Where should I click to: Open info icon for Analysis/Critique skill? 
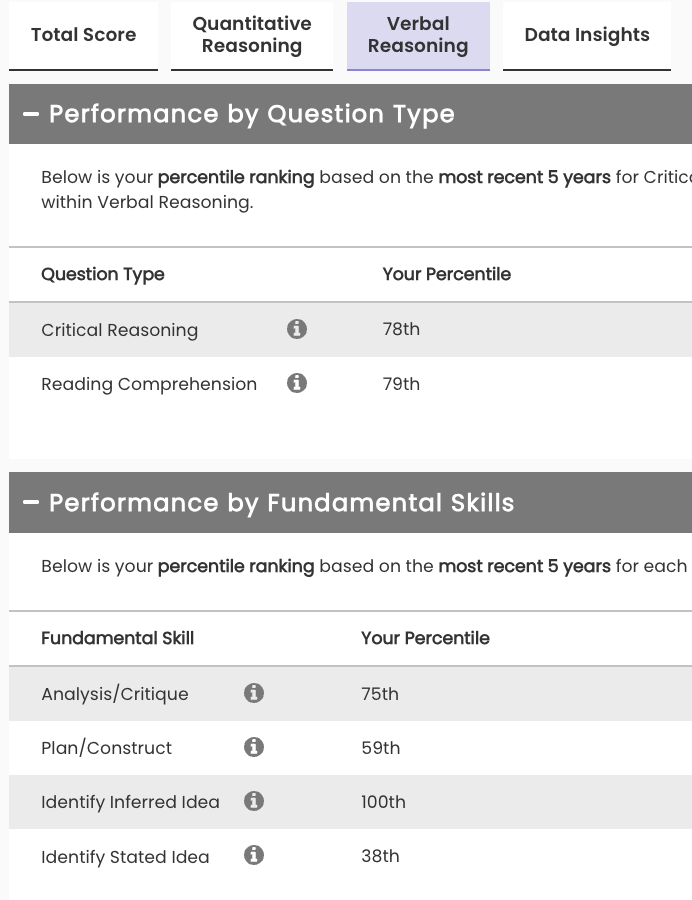[x=254, y=693]
